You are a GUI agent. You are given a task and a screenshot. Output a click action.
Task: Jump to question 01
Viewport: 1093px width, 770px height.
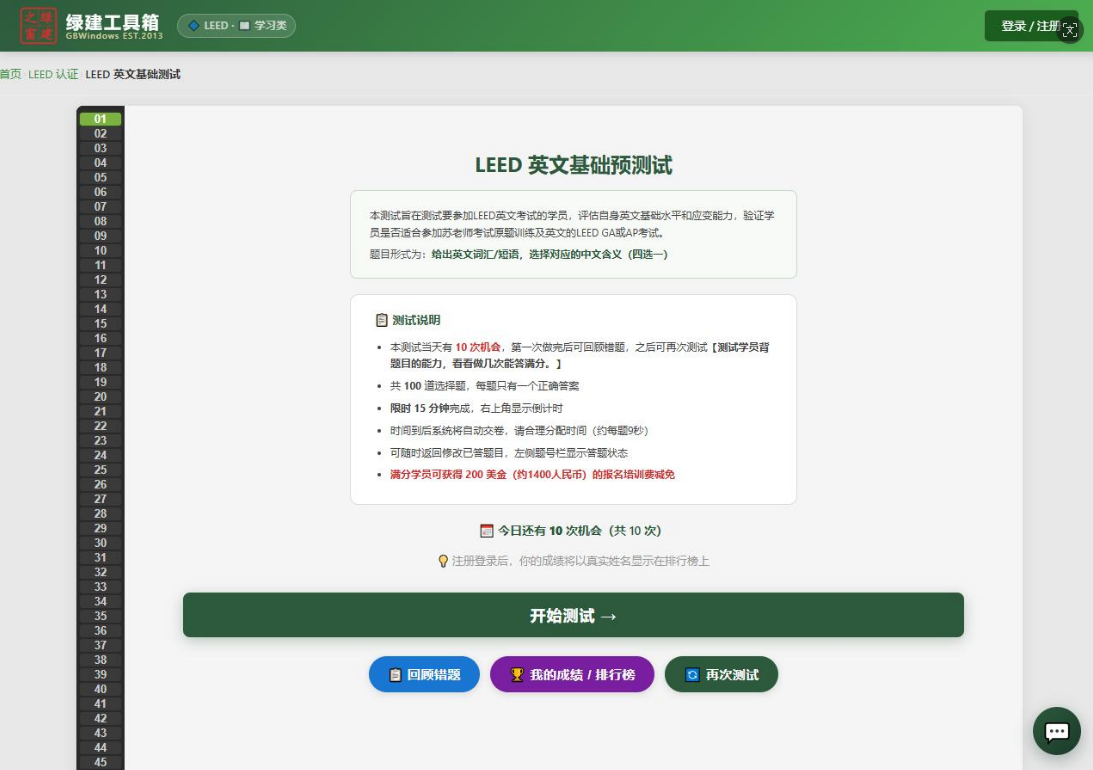(100, 119)
